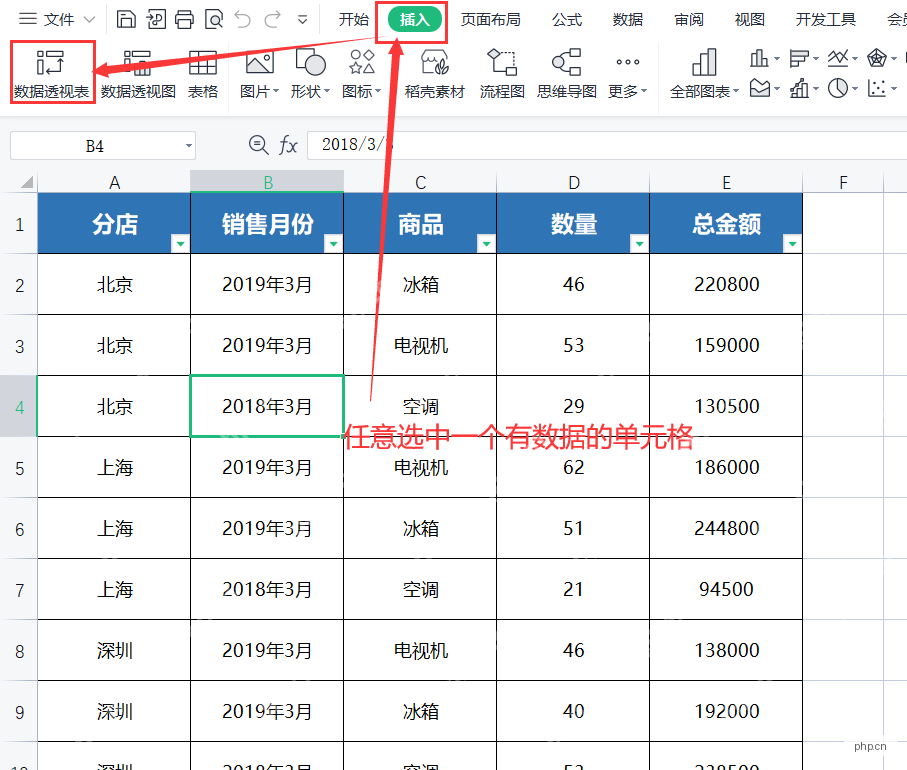Open the 分店 column filter dropdown

click(x=180, y=244)
